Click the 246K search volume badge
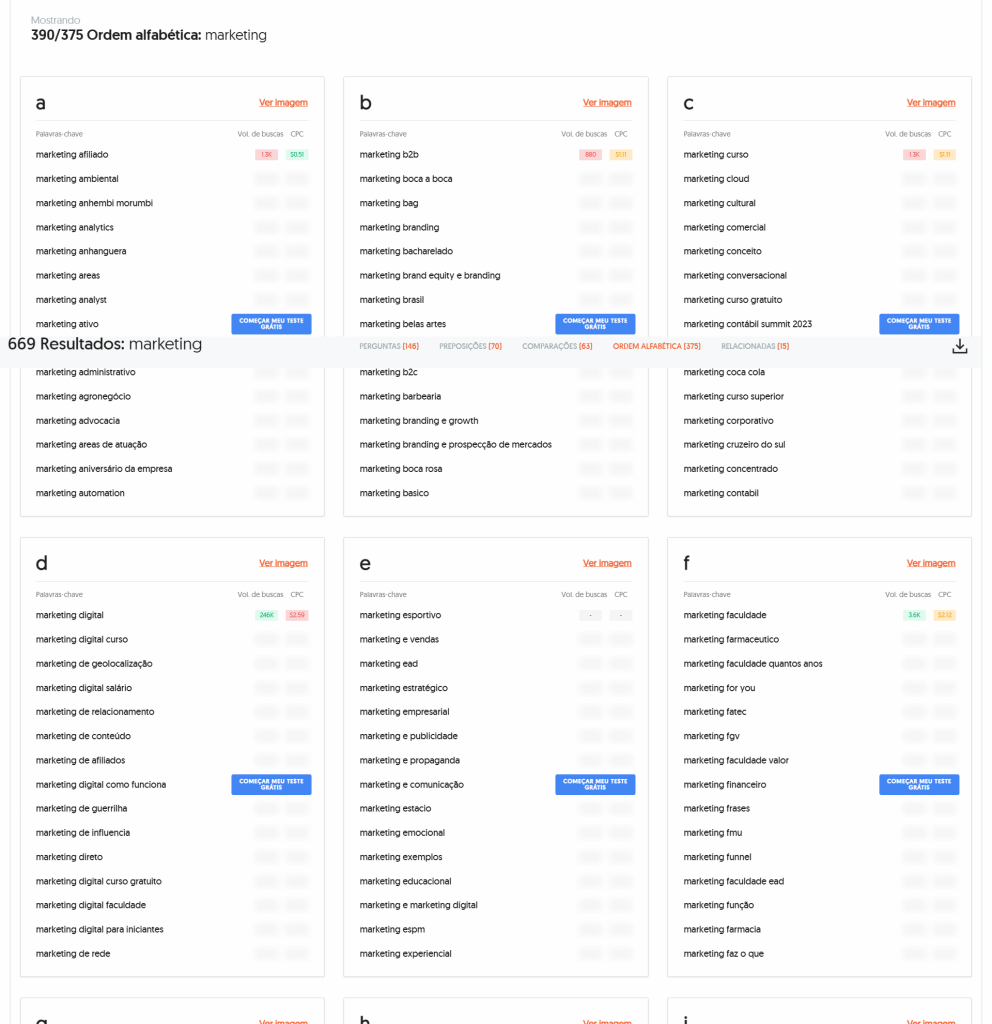This screenshot has width=992, height=1024. pos(266,615)
